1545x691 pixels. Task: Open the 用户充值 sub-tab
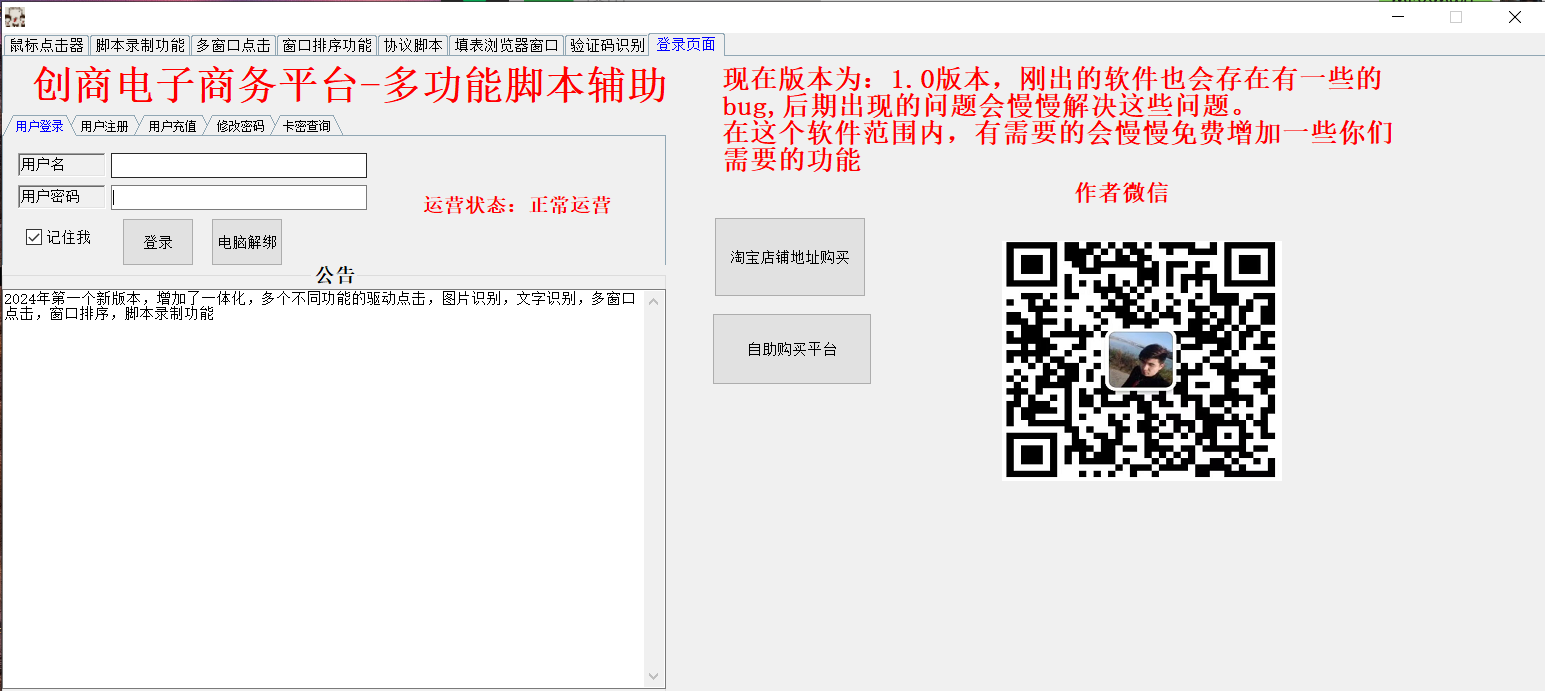(172, 126)
